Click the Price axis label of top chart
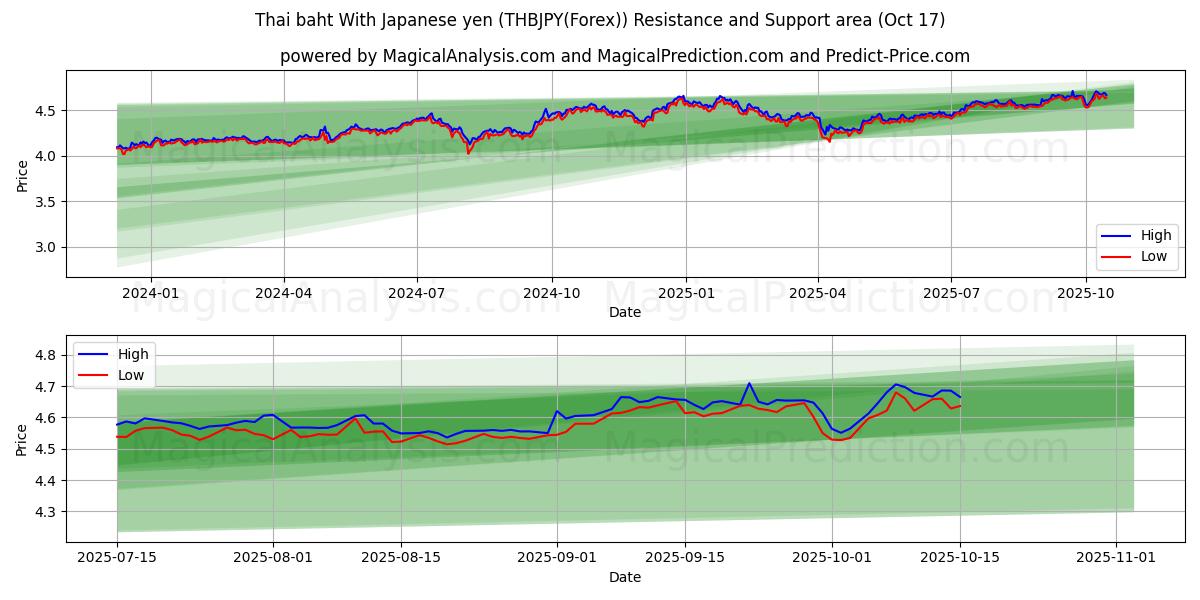The image size is (1200, 600). pyautogui.click(x=22, y=175)
